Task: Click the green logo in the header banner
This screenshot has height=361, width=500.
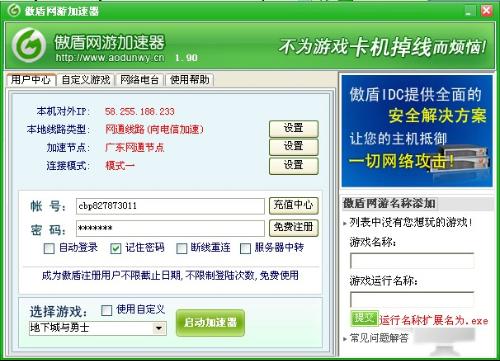Action: (29, 45)
